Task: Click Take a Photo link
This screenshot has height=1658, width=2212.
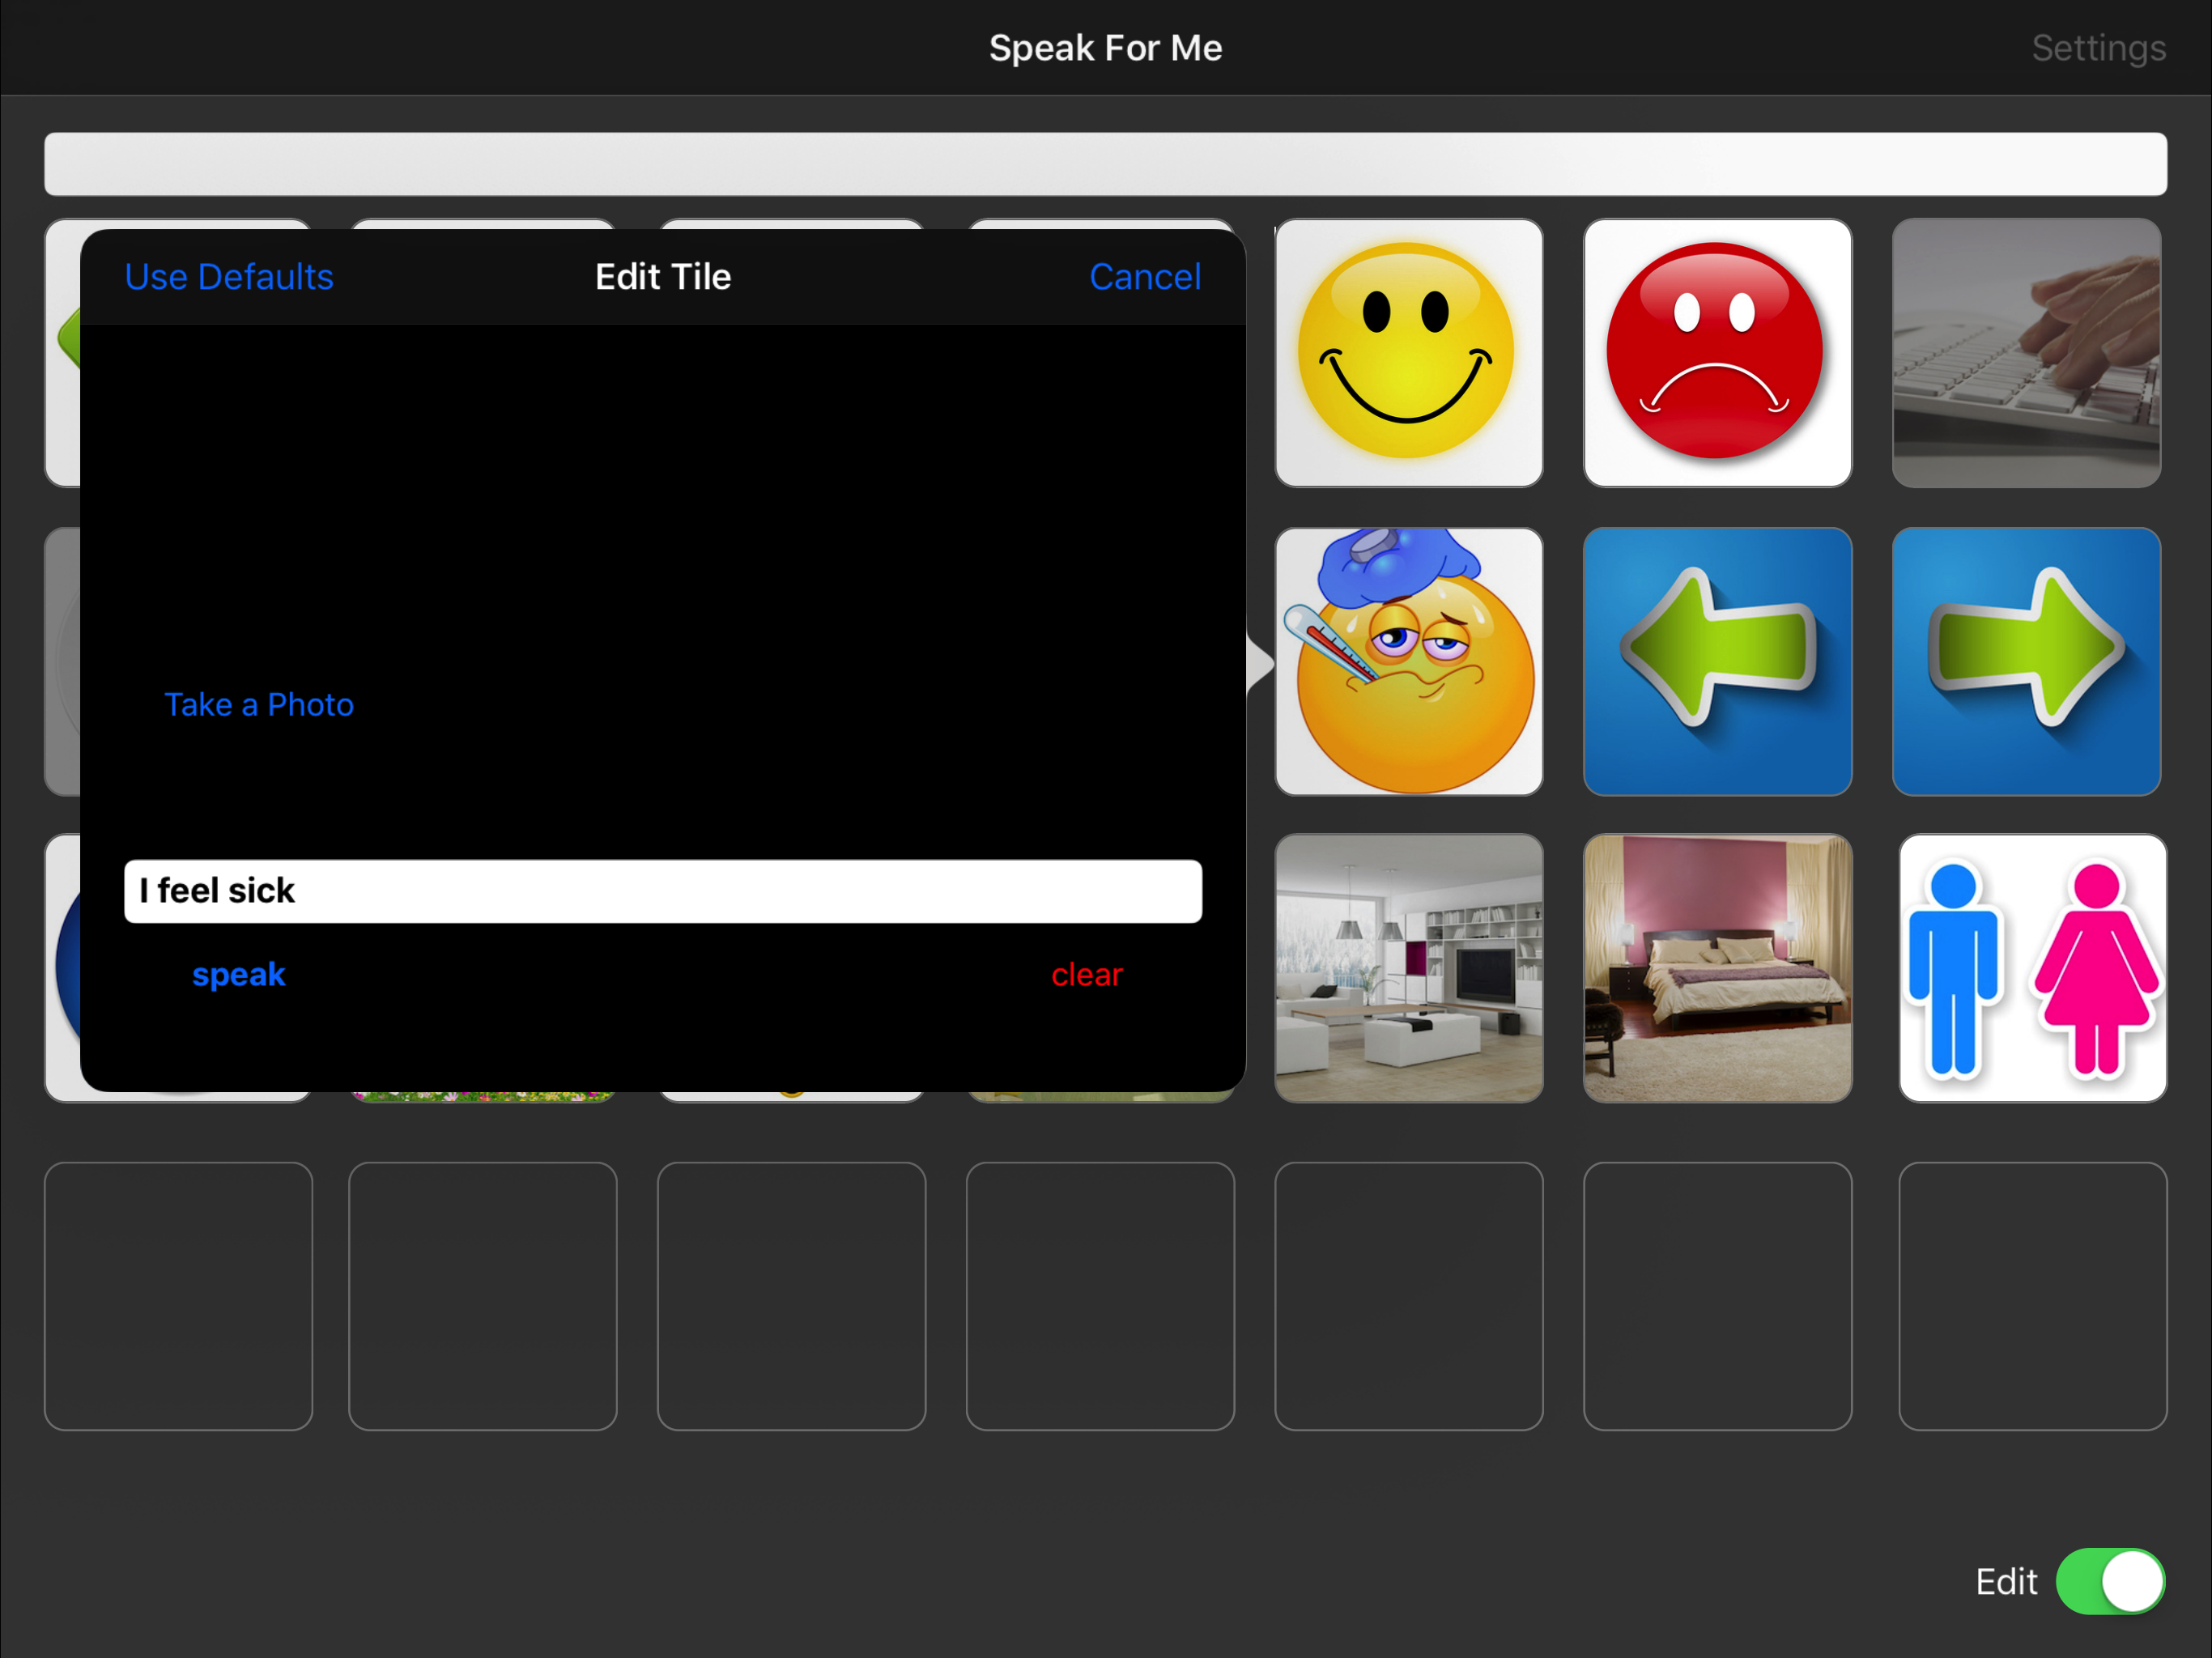Action: click(x=259, y=704)
